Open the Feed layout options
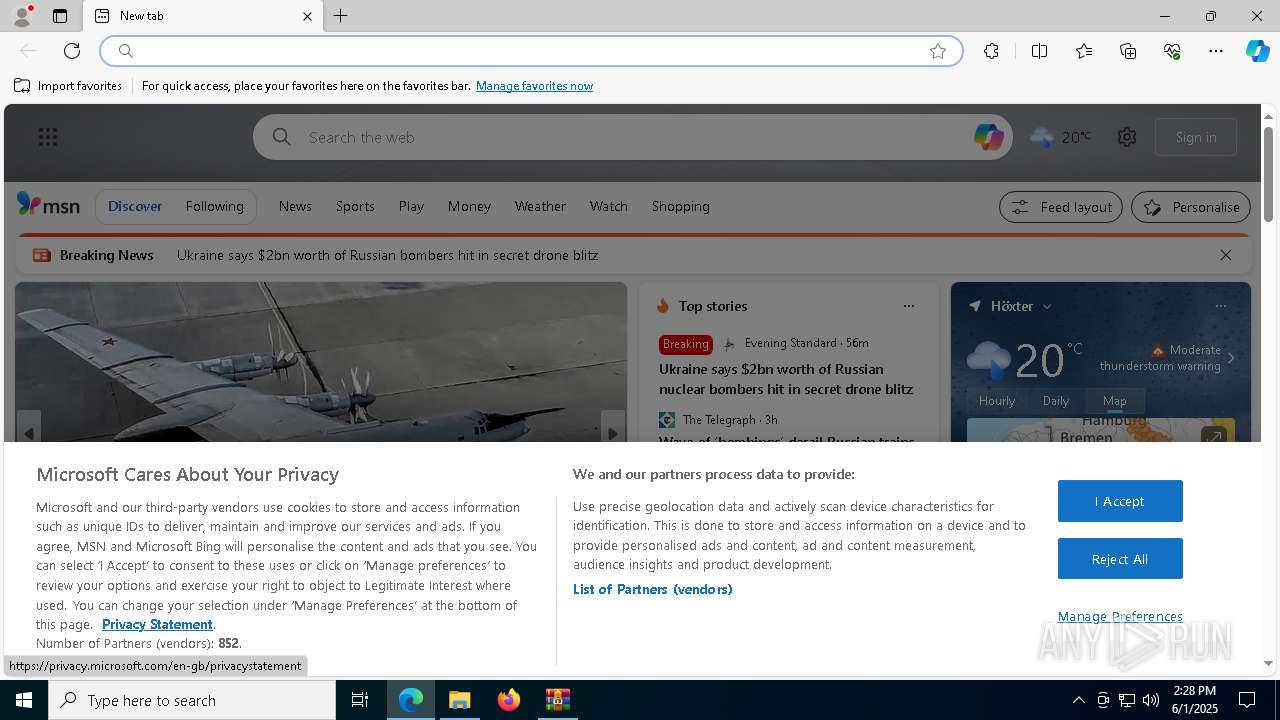The width and height of the screenshot is (1280, 720). (1061, 207)
